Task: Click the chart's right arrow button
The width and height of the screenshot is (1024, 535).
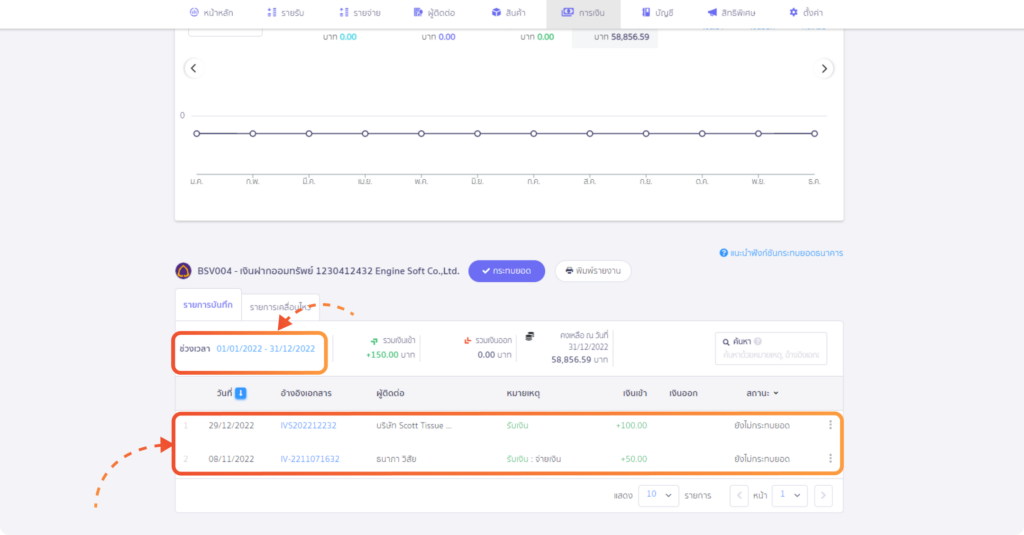Action: click(824, 68)
